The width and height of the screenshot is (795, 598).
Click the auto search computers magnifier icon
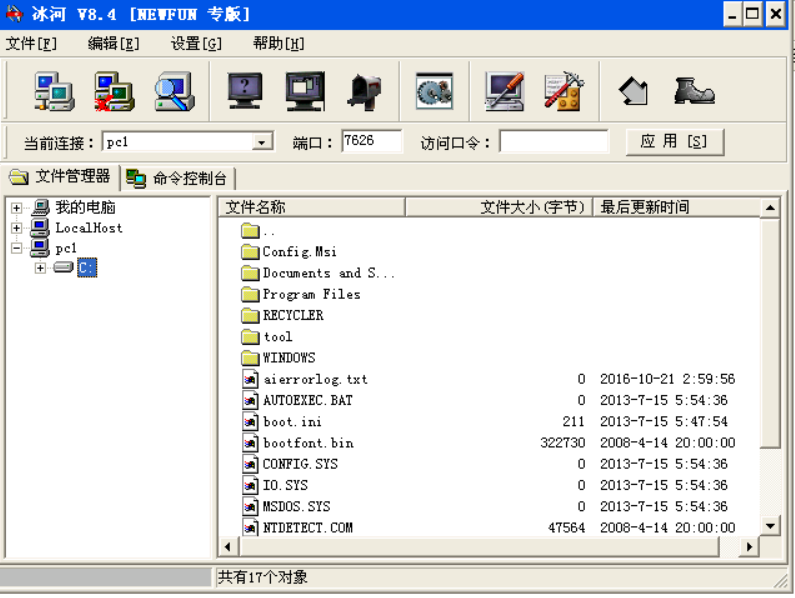pyautogui.click(x=174, y=91)
